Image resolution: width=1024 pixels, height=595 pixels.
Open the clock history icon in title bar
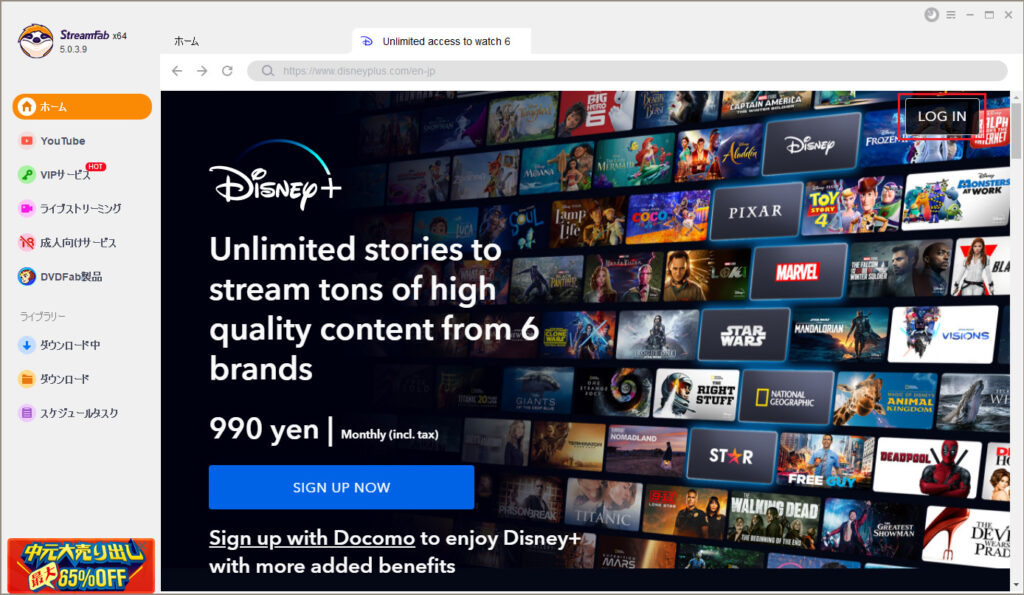tap(931, 14)
